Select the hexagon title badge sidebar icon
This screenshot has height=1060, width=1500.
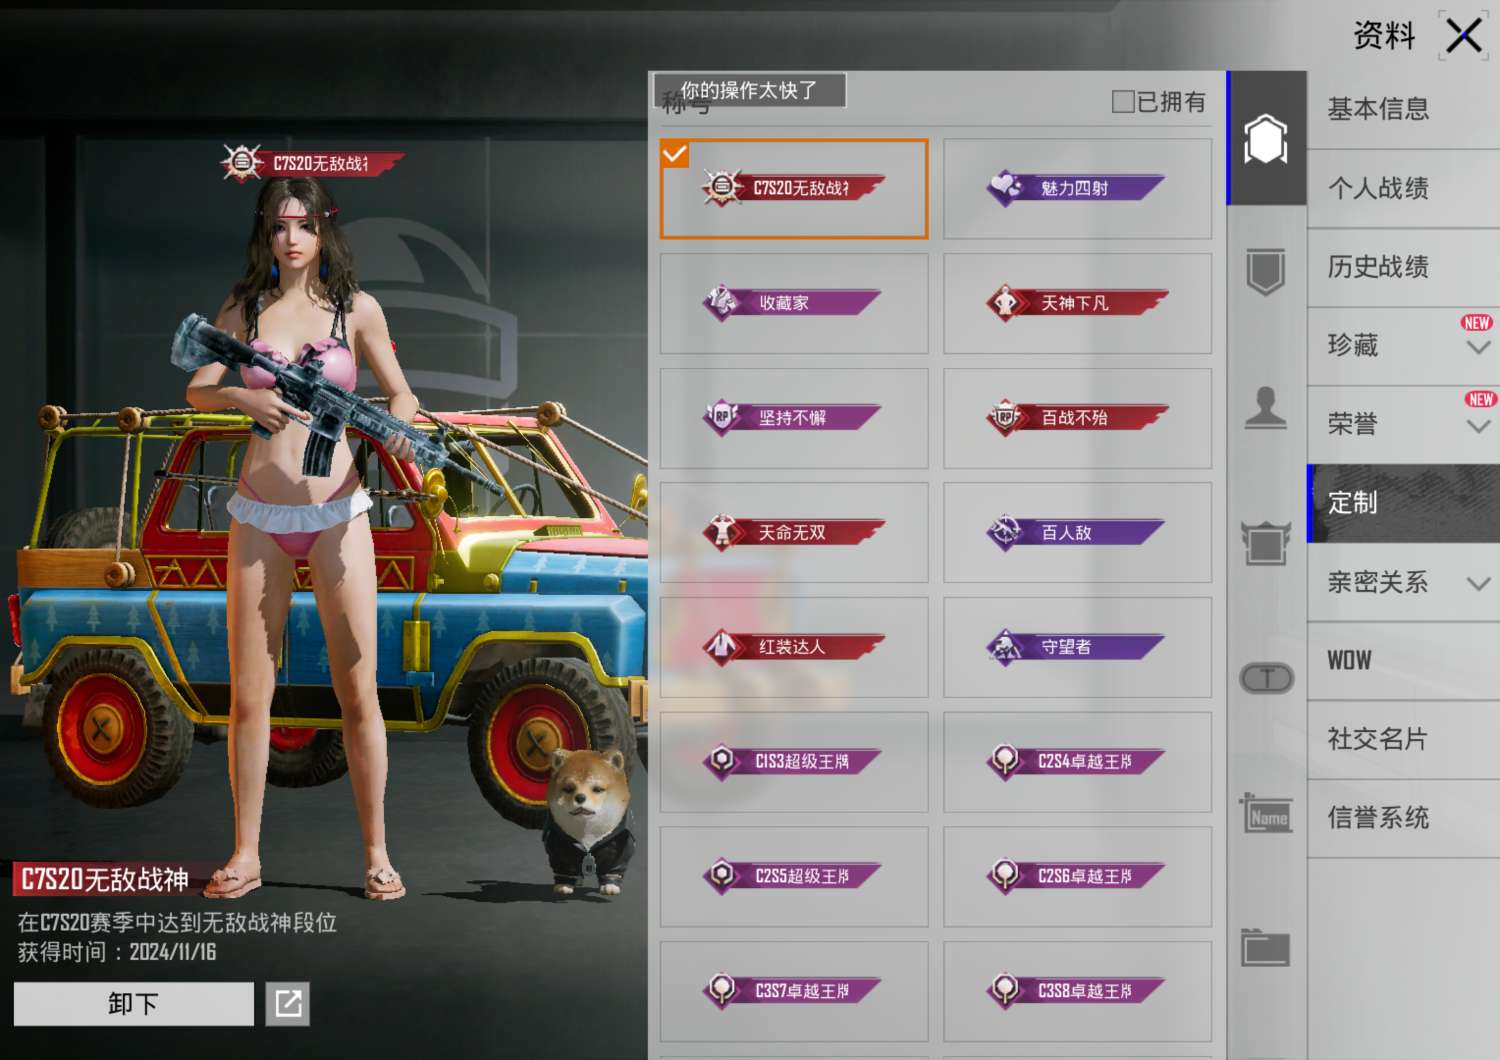[1265, 139]
